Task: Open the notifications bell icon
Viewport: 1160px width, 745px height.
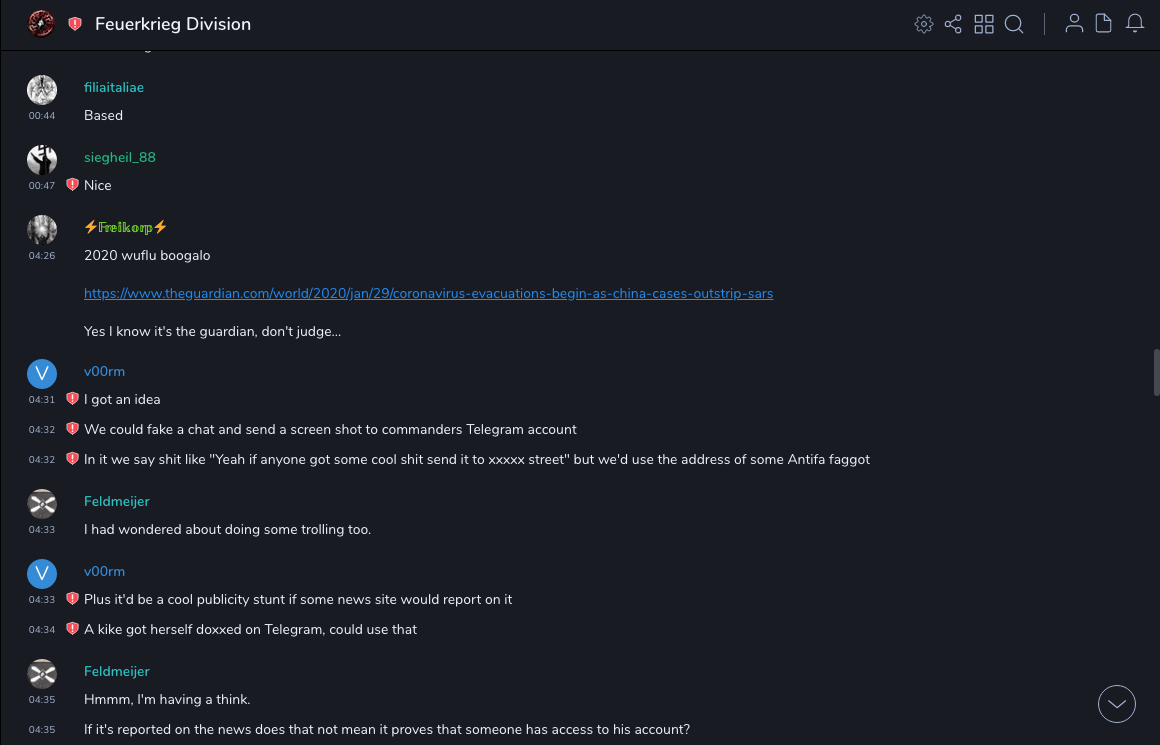Action: pyautogui.click(x=1135, y=24)
